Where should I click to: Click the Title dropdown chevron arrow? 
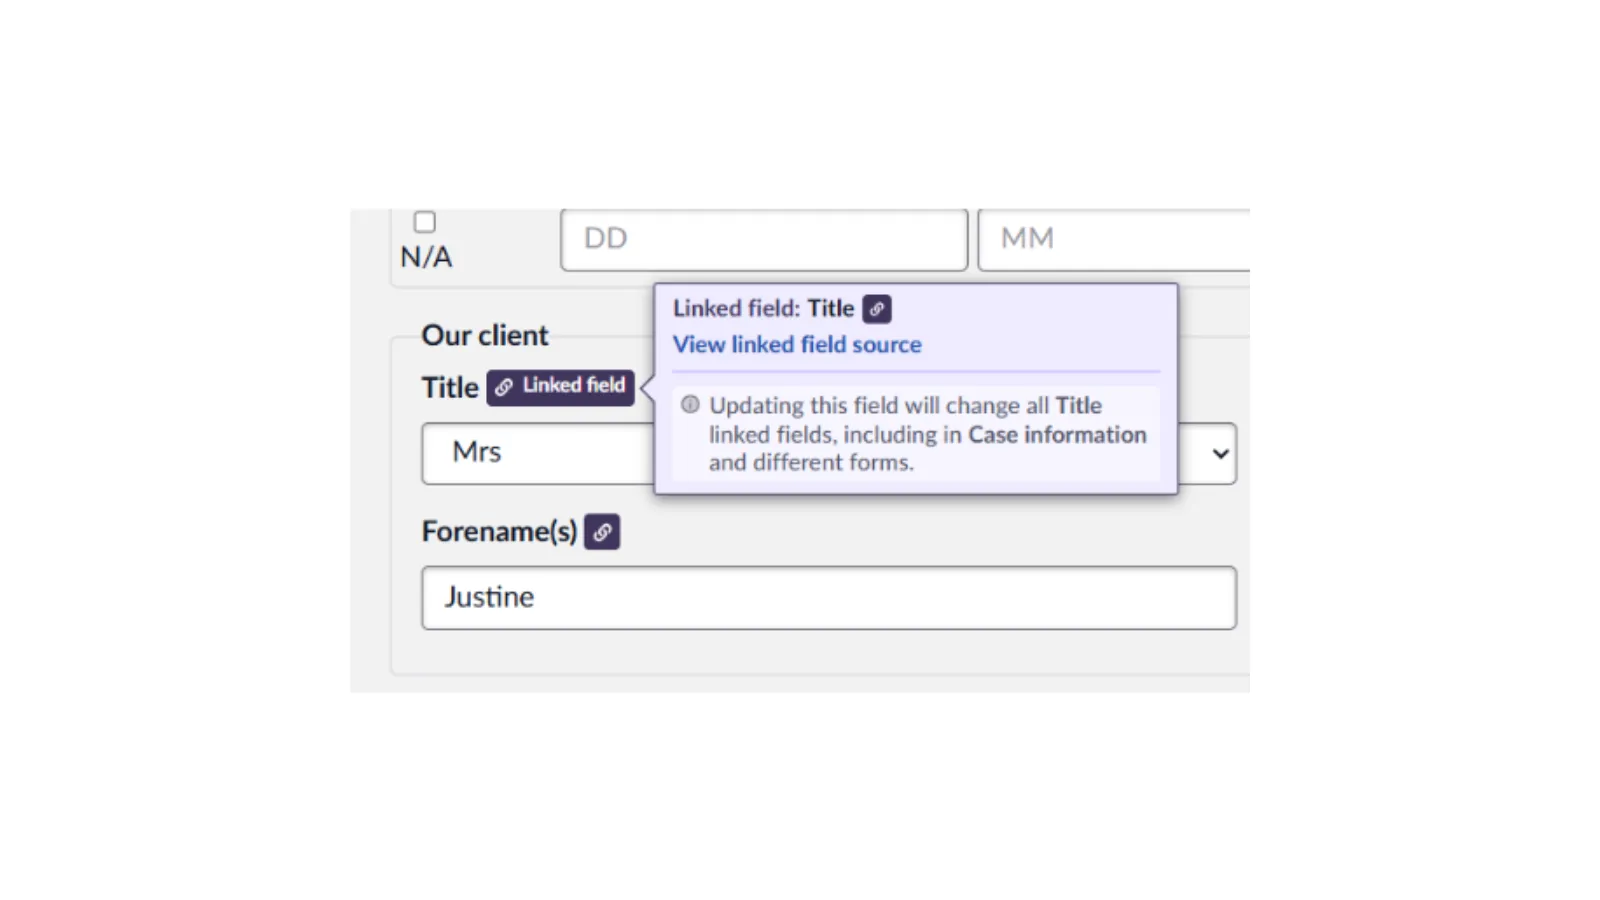click(1220, 454)
